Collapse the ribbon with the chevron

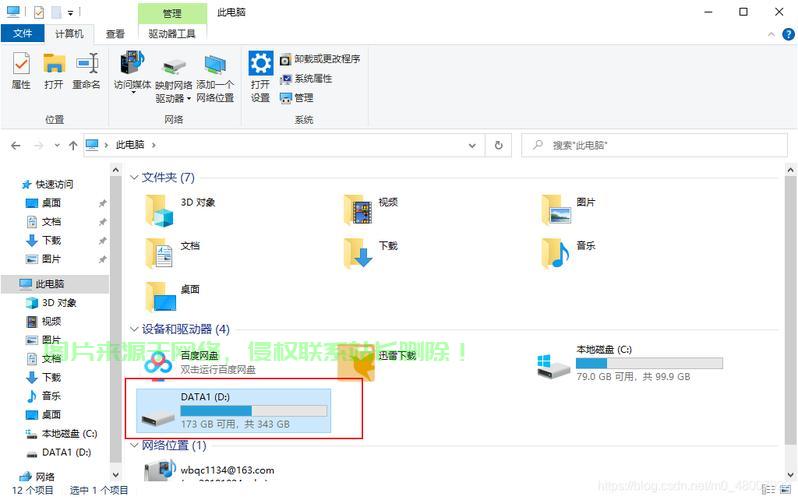tap(771, 35)
